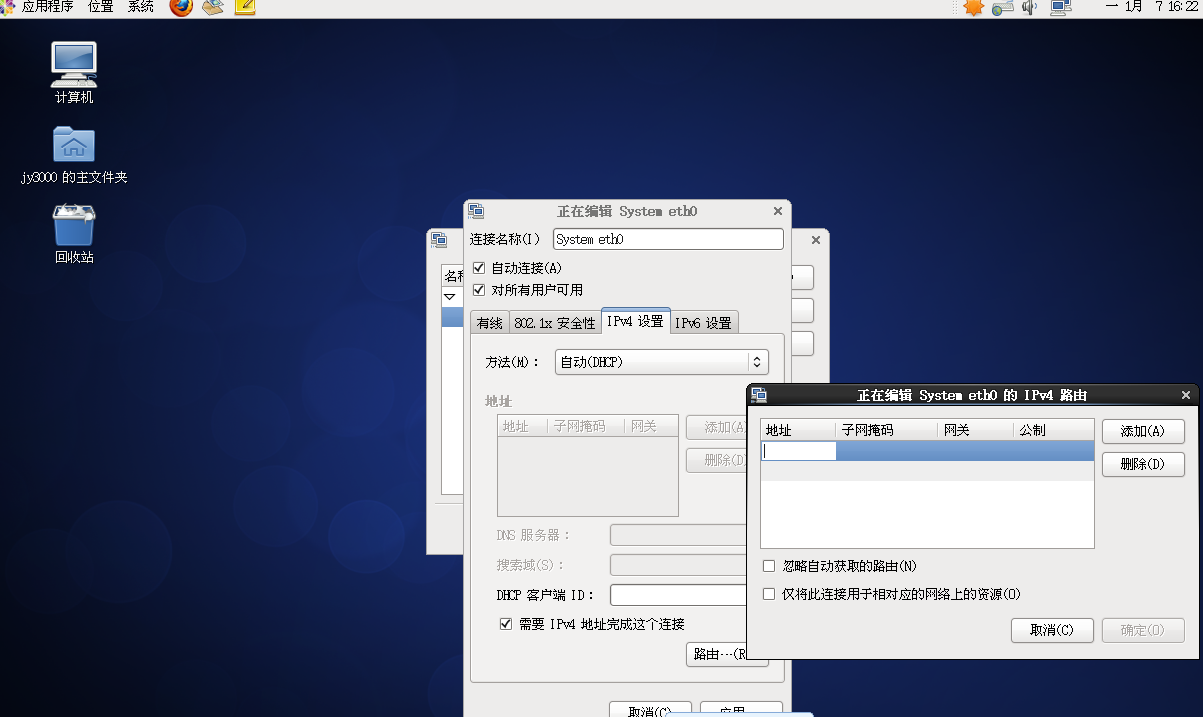
Task: Open the 位置 menu
Action: pos(100,7)
